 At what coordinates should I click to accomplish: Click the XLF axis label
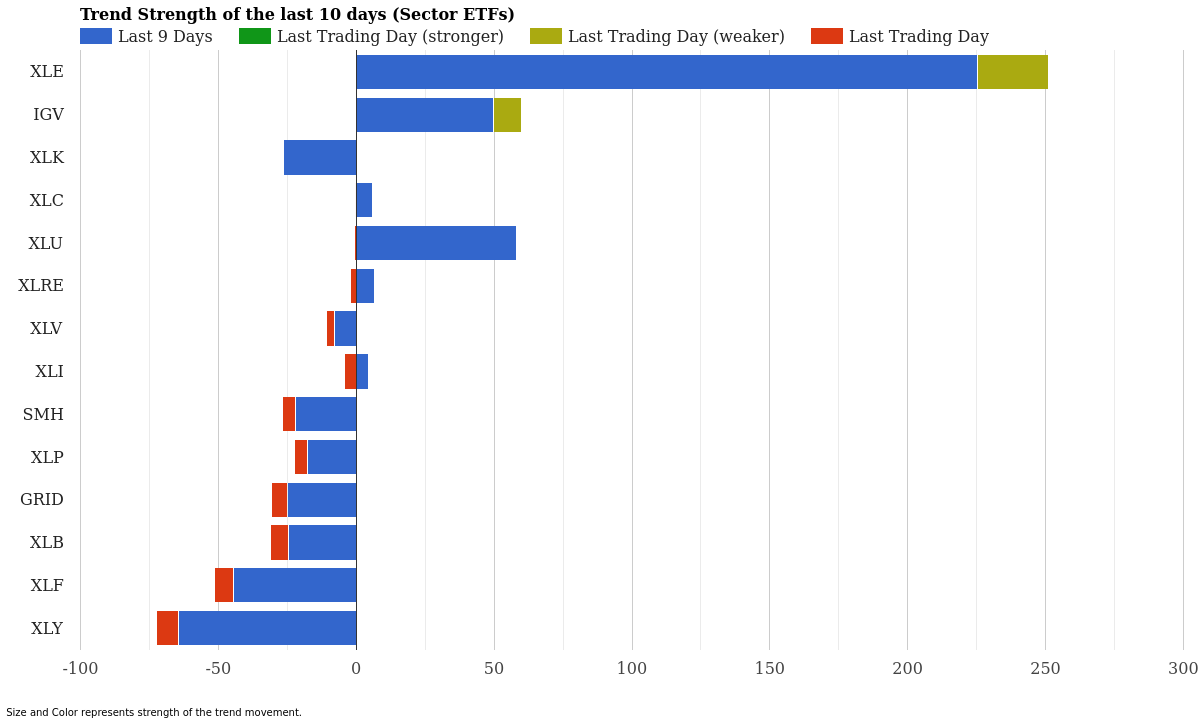pos(47,586)
